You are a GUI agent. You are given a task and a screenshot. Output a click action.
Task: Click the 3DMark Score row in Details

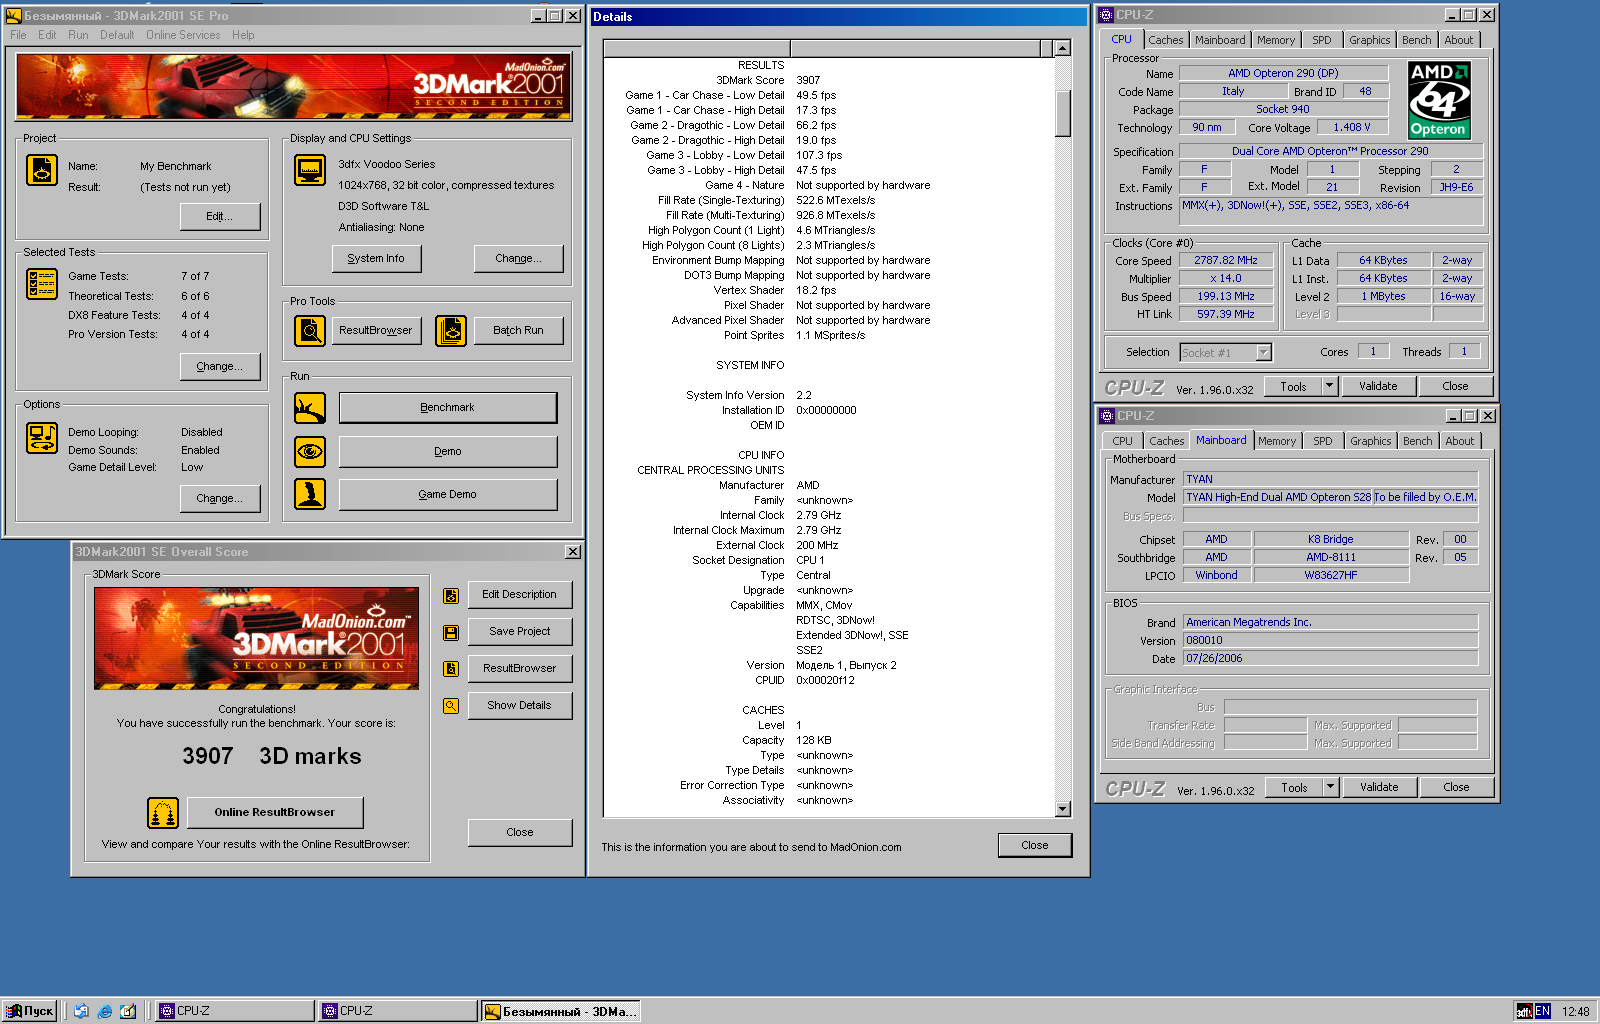(828, 80)
